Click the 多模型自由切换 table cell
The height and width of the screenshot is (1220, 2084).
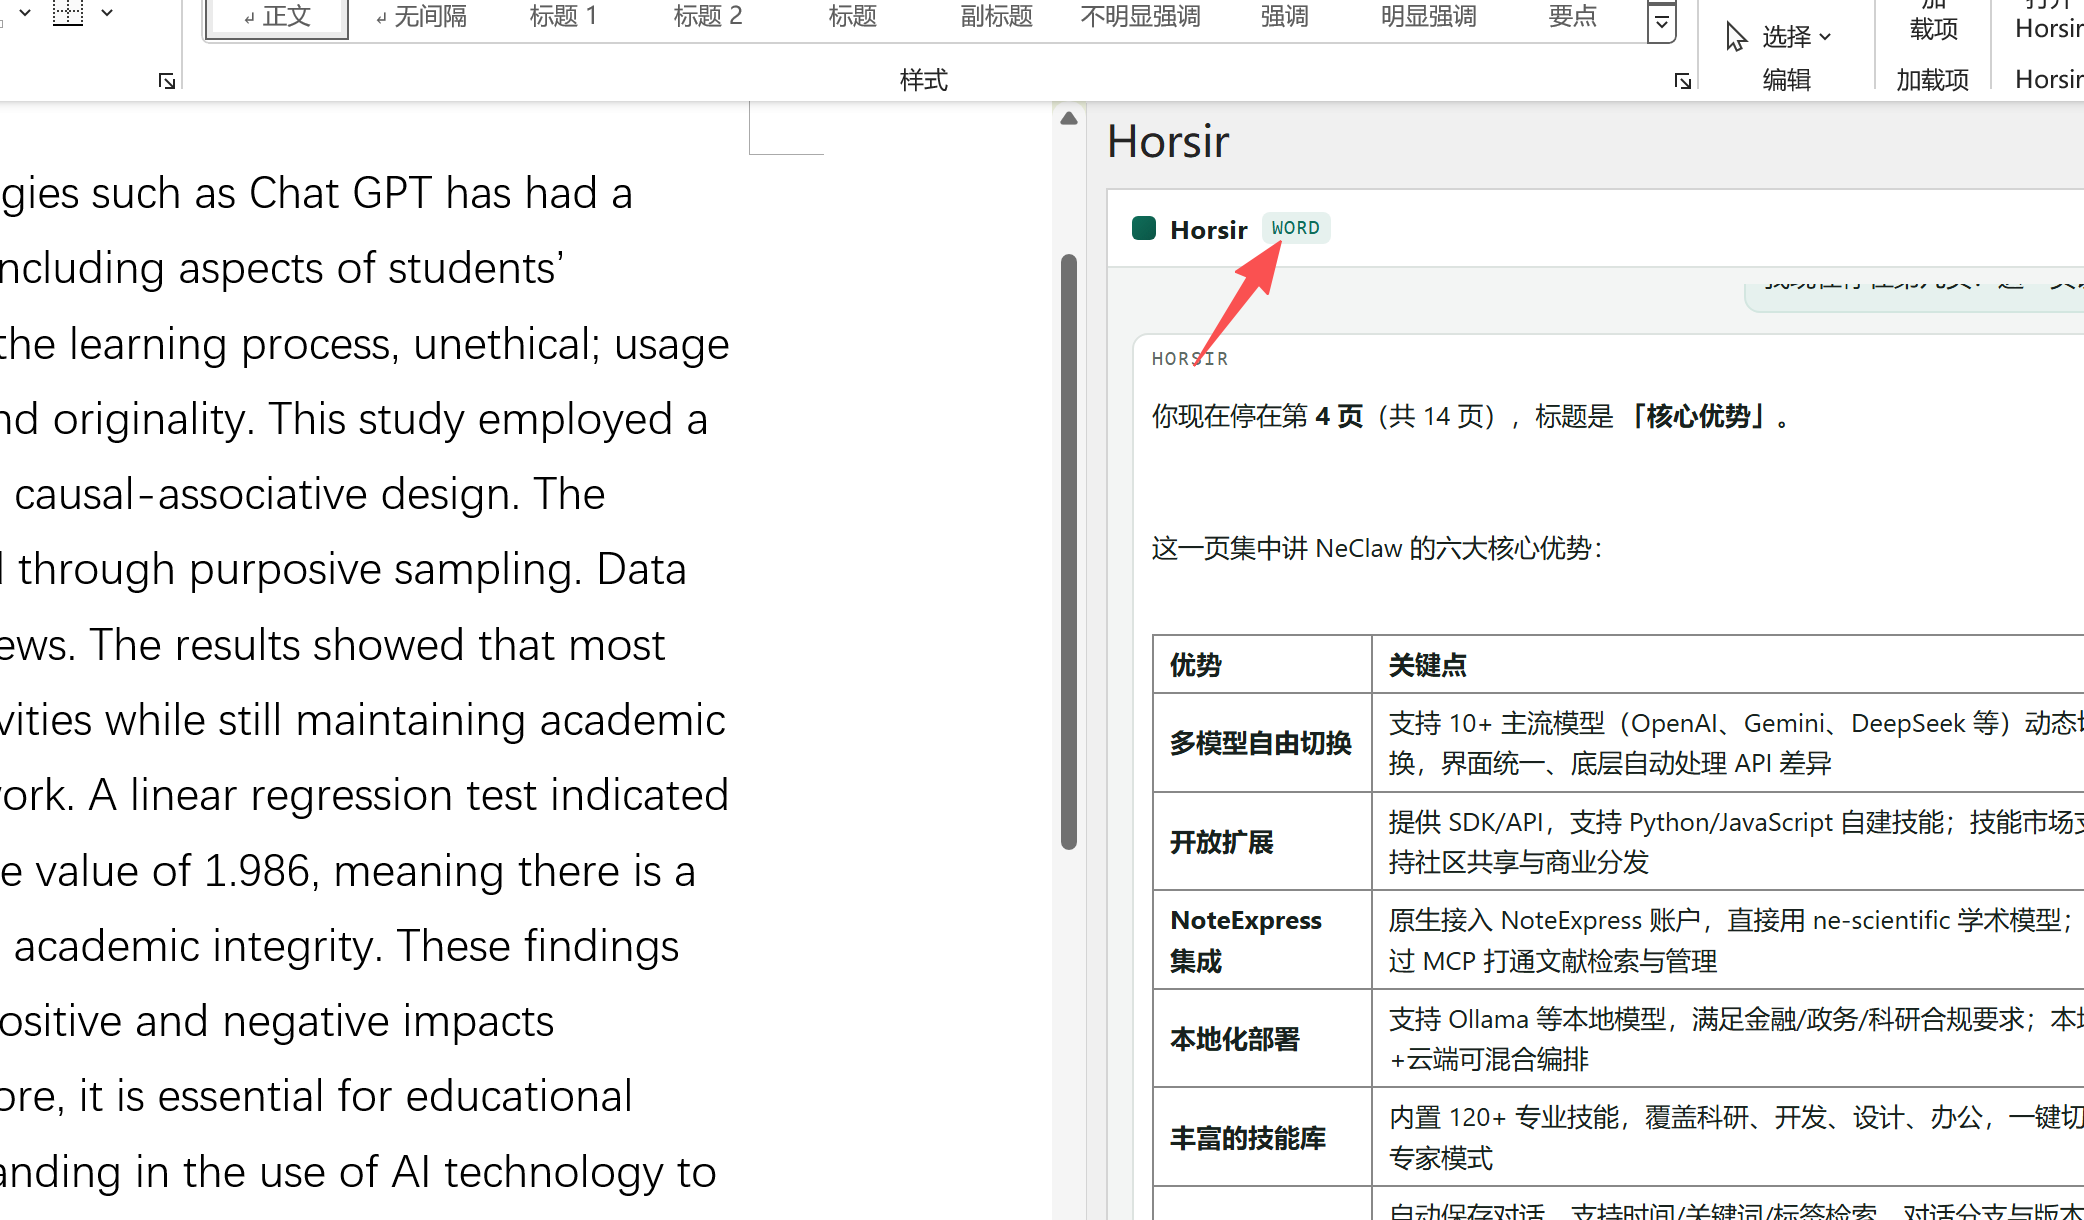[x=1261, y=743]
